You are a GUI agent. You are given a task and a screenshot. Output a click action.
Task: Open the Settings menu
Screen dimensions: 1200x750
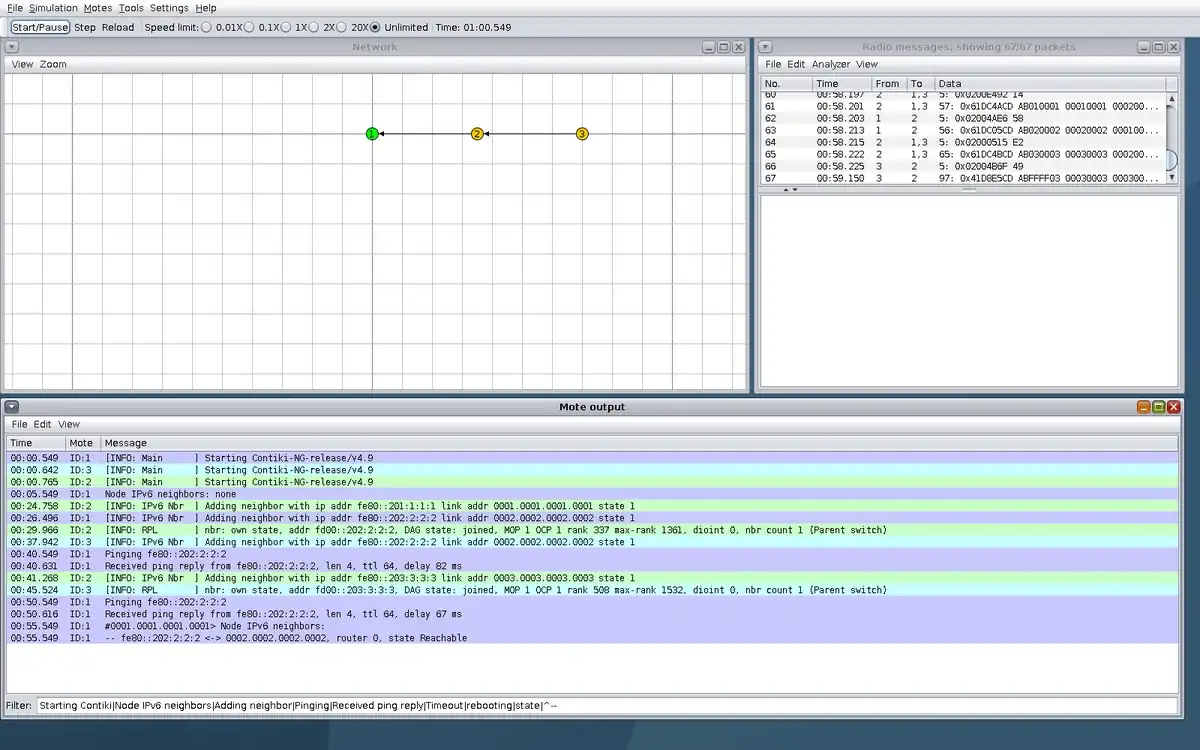point(169,8)
